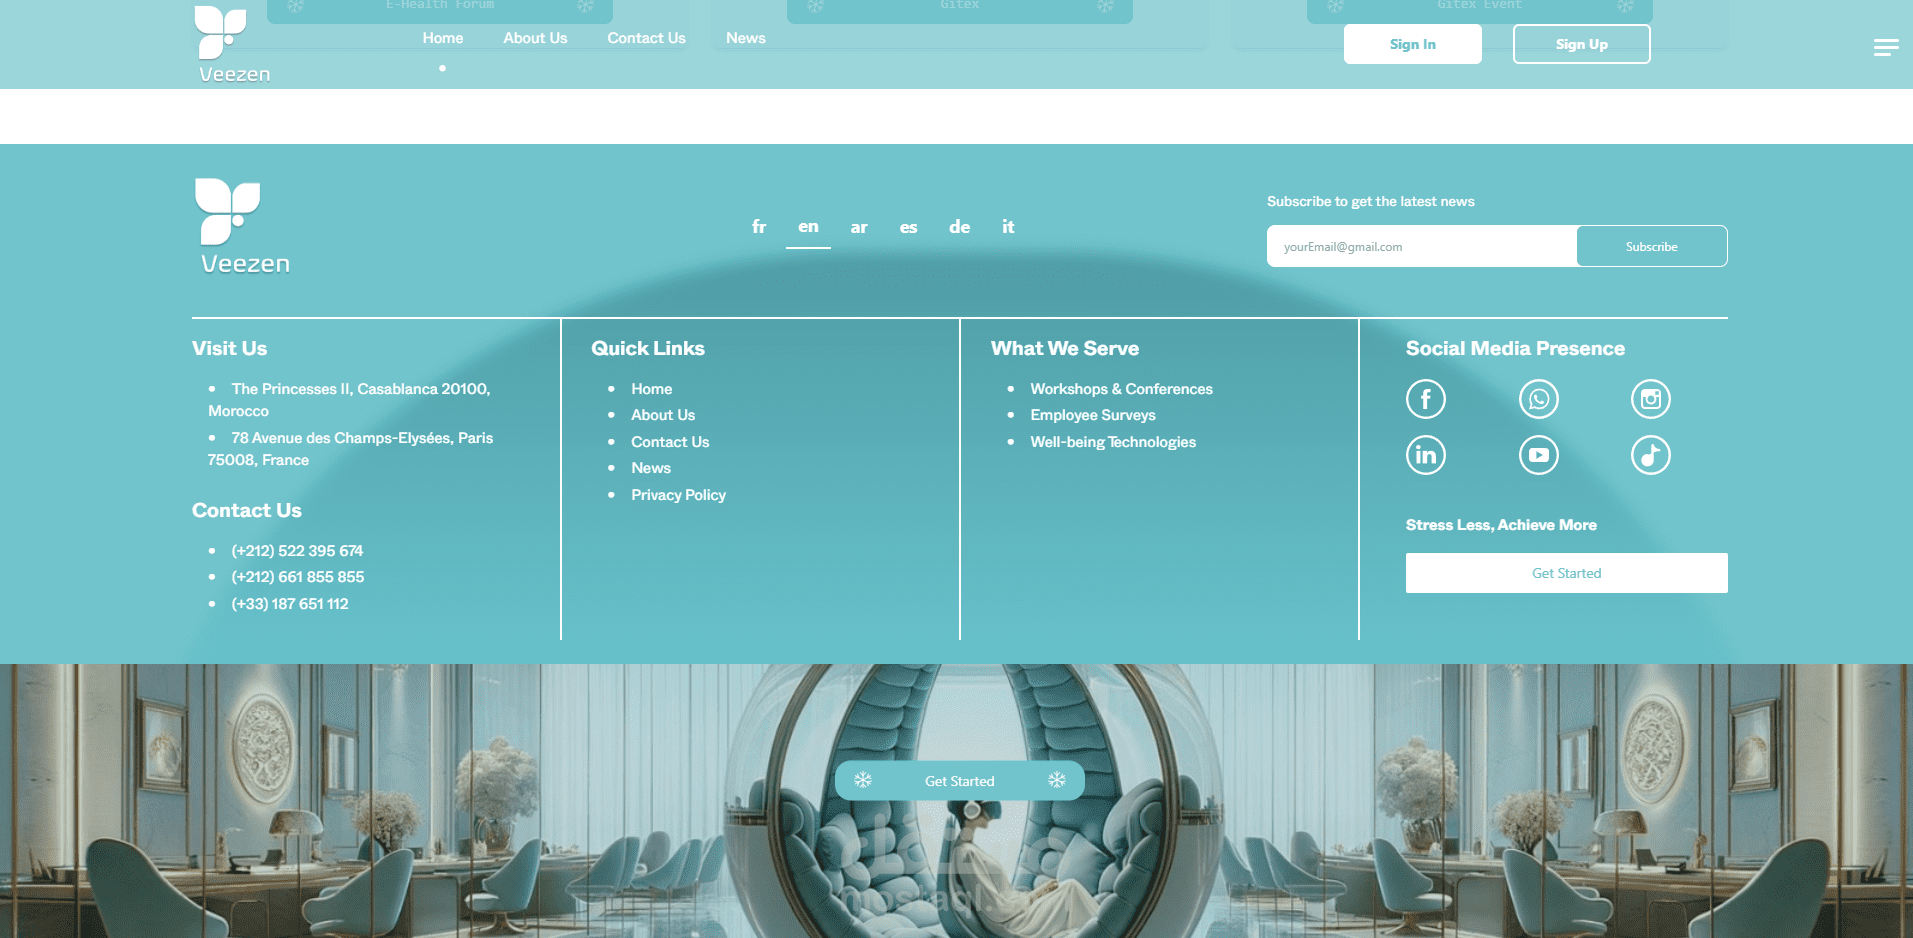Viewport: 1913px width, 938px height.
Task: Open the LinkedIn social icon
Action: coord(1426,455)
